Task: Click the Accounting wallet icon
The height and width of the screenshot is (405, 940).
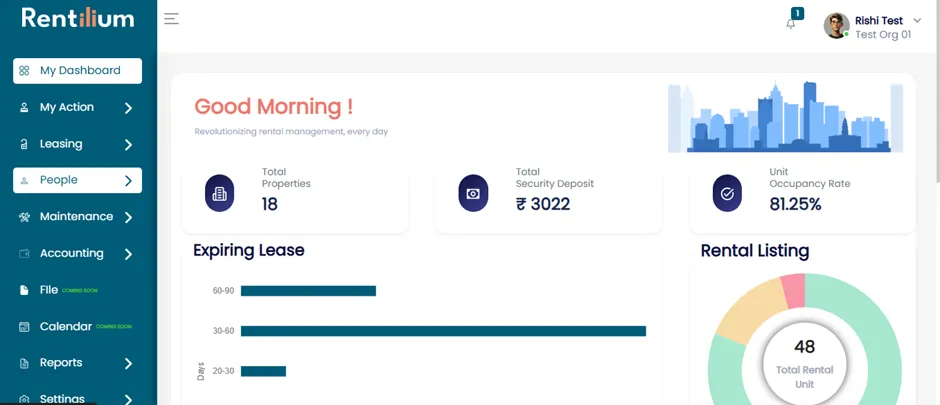Action: click(x=24, y=253)
